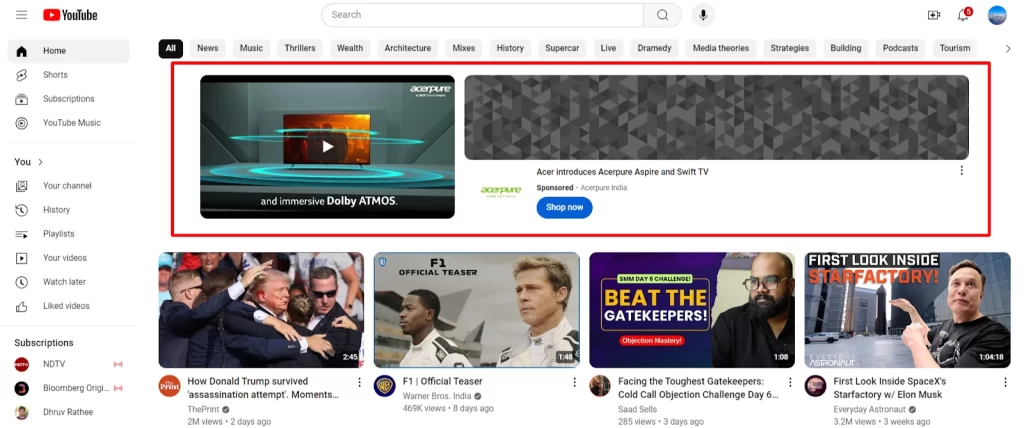Open Your channel in the sidebar
Screen dimensions: 1024x428
click(69, 186)
